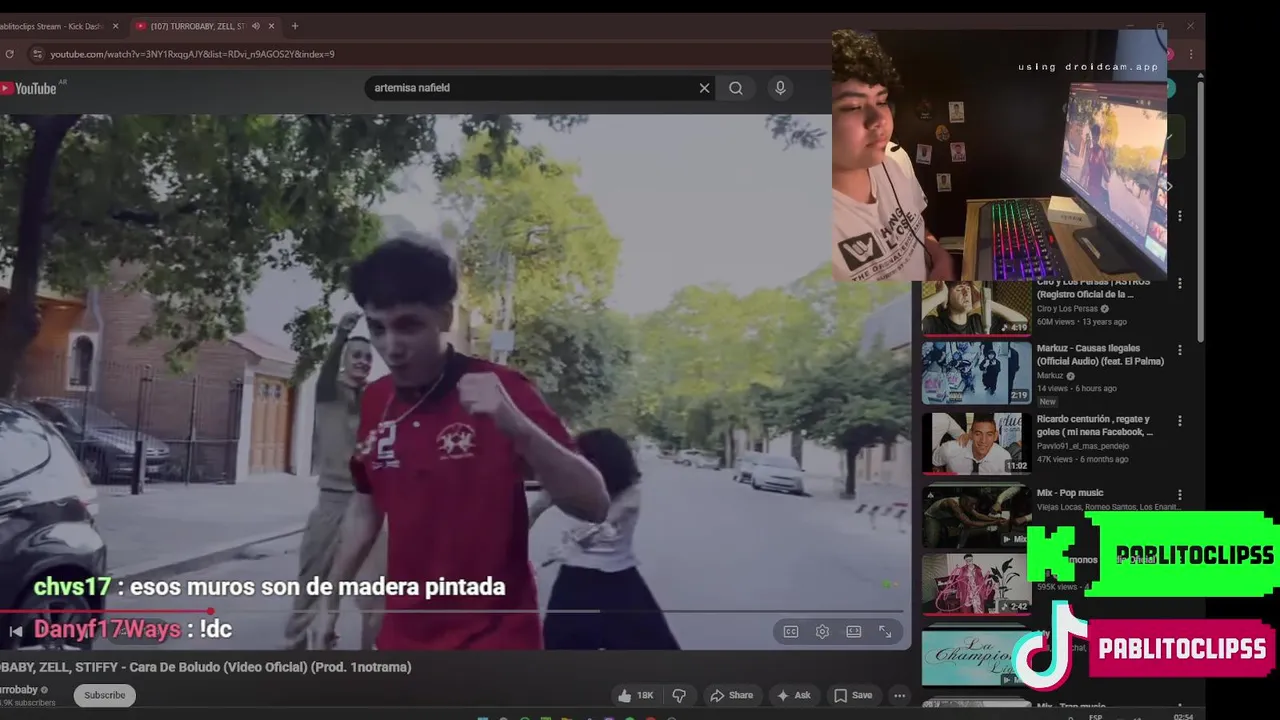Open the Turrobaby channel name link

18,690
